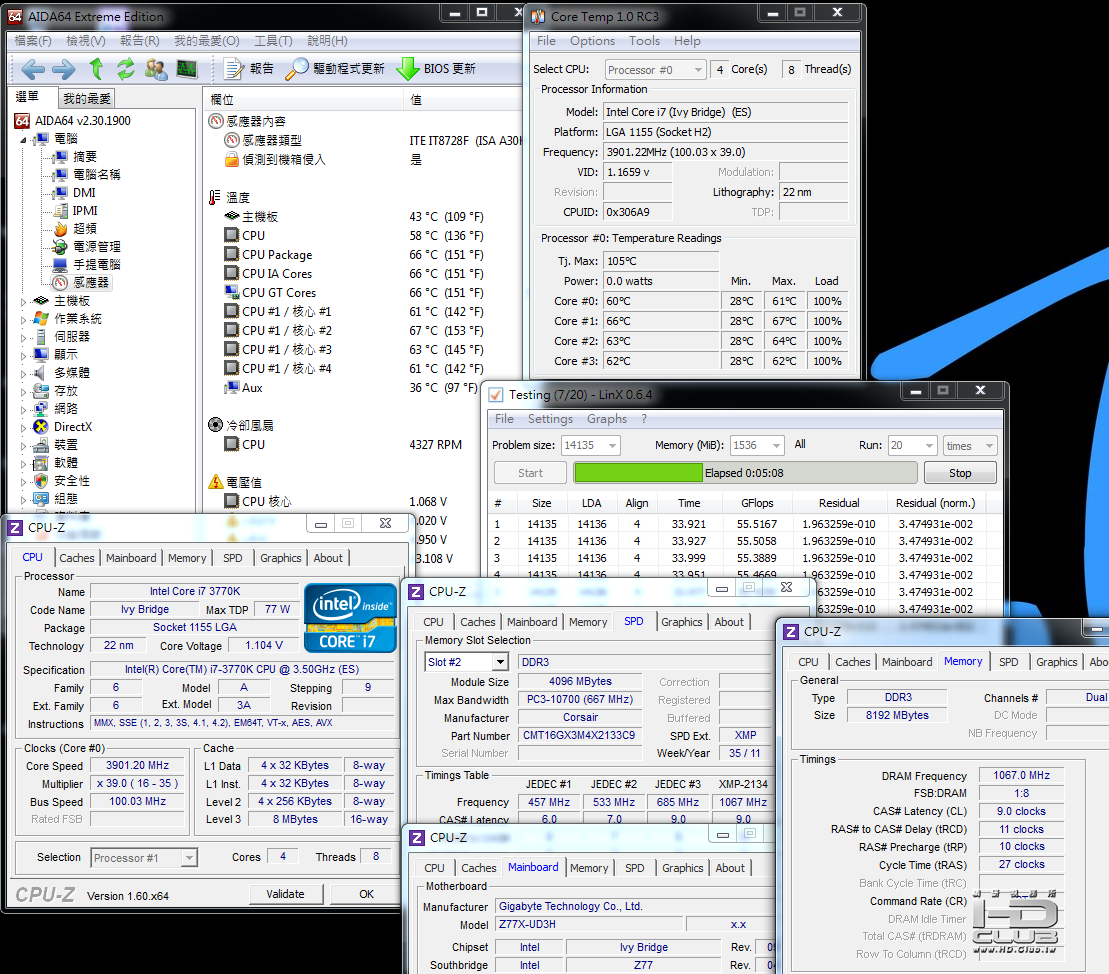Click the blue back arrow in AIDA64 toolbar
Viewport: 1109px width, 974px height.
[x=33, y=69]
